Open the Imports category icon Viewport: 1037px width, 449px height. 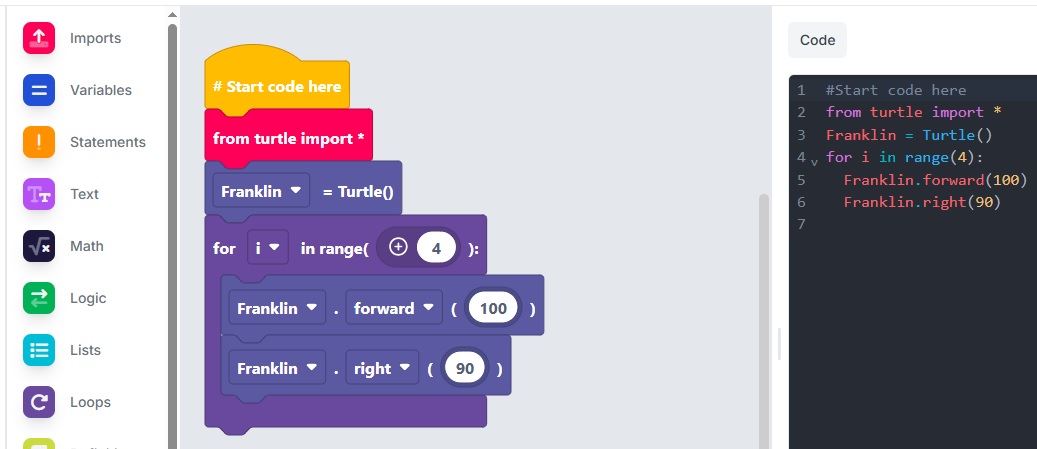pyautogui.click(x=39, y=38)
